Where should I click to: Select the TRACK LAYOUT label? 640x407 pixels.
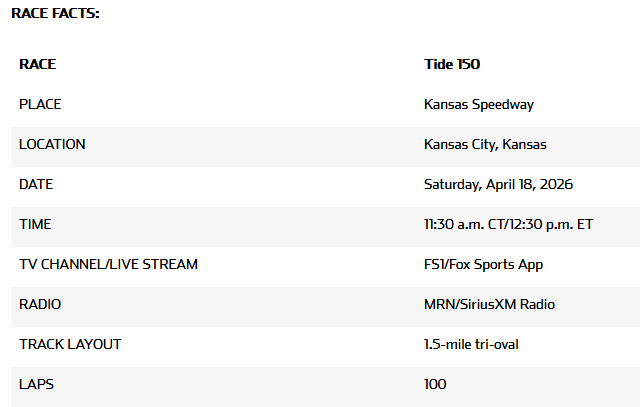70,344
